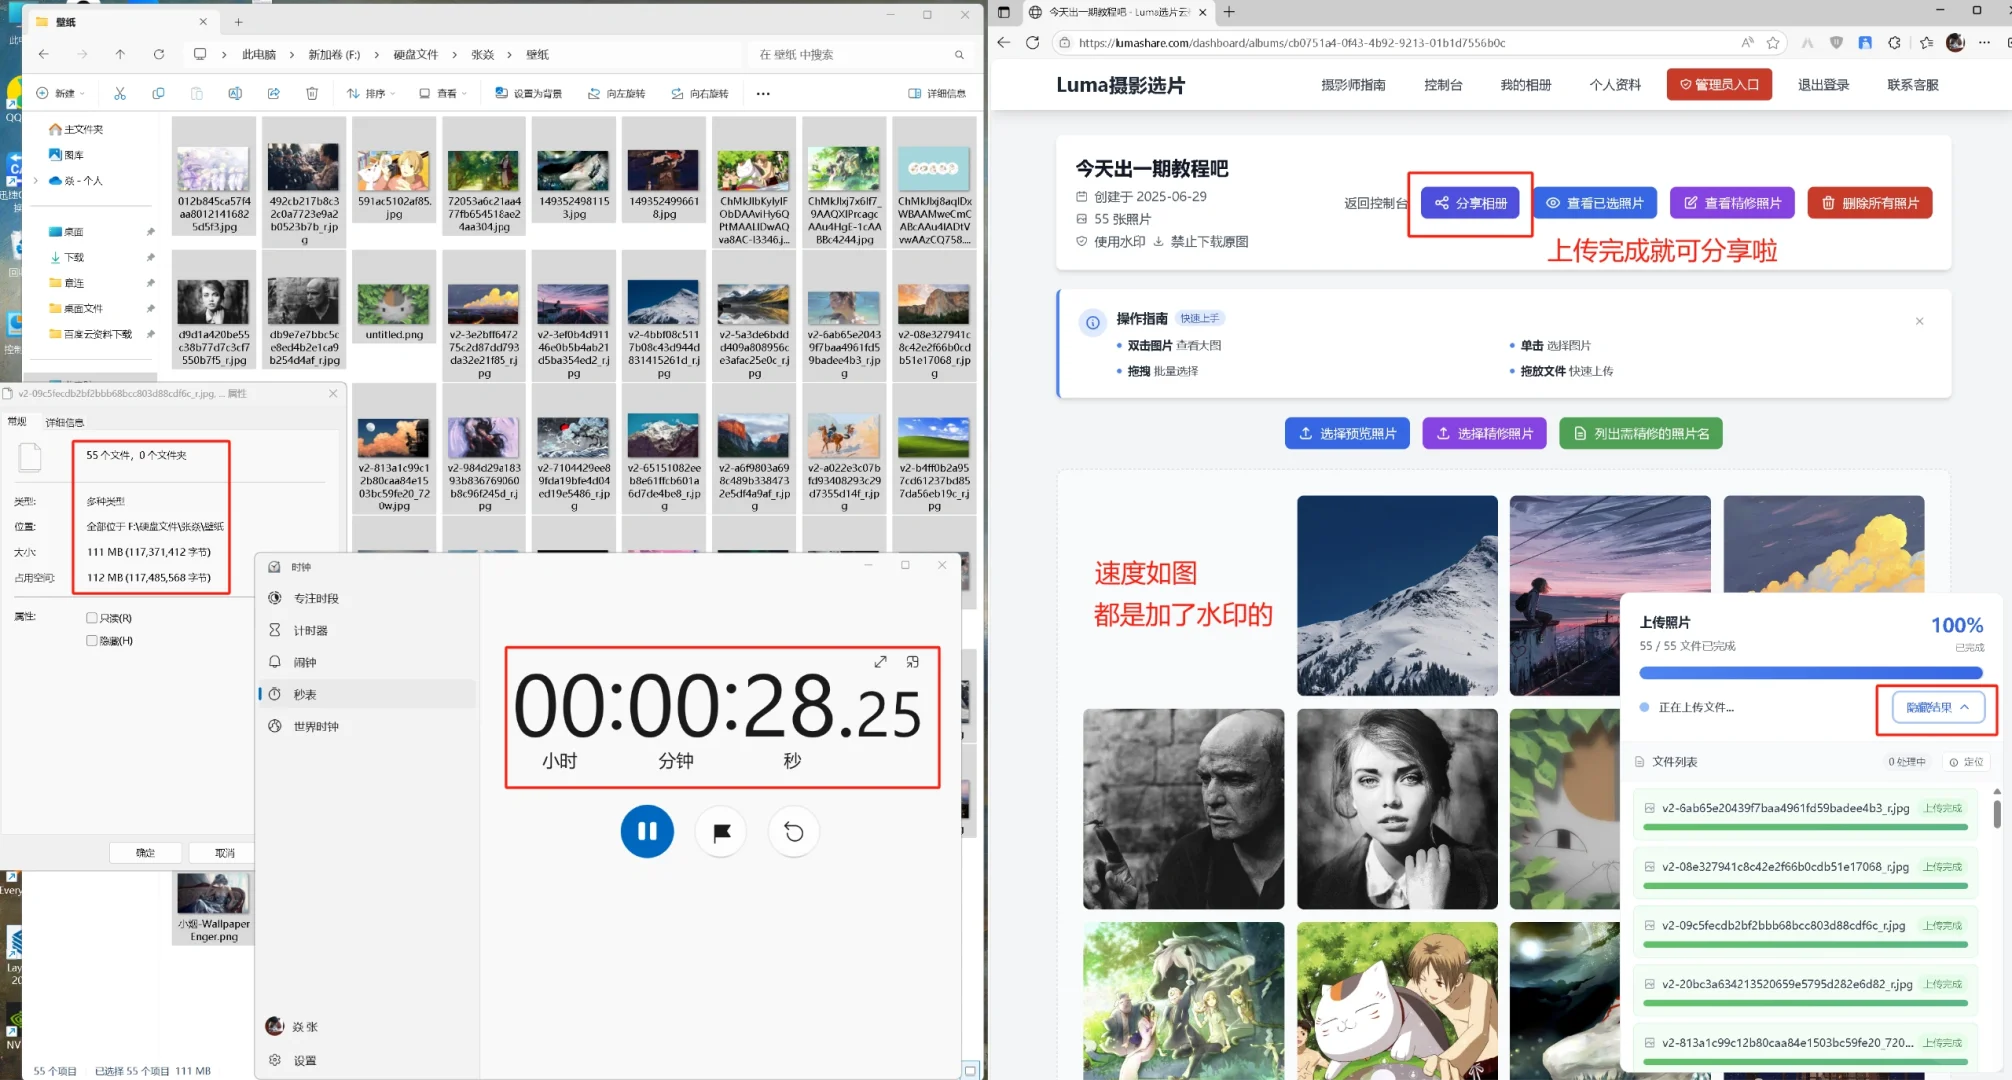Open Alarm (闹钟) in Clock sidebar
The height and width of the screenshot is (1080, 2012).
point(367,662)
